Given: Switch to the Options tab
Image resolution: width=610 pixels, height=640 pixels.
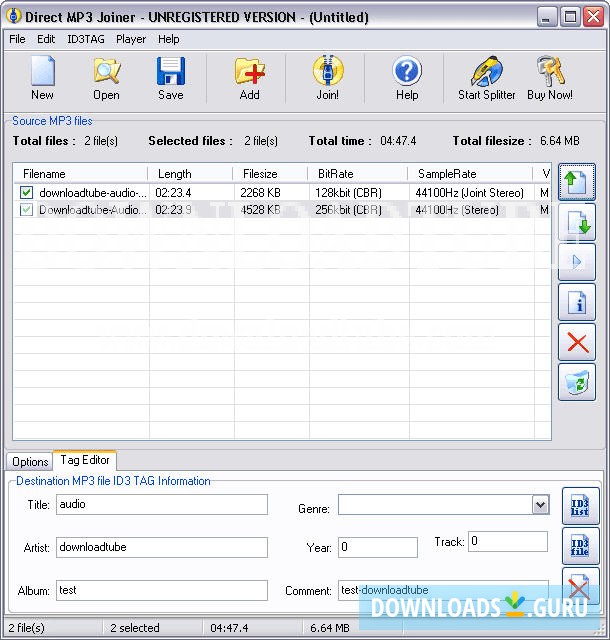Looking at the screenshot, I should click(x=30, y=462).
